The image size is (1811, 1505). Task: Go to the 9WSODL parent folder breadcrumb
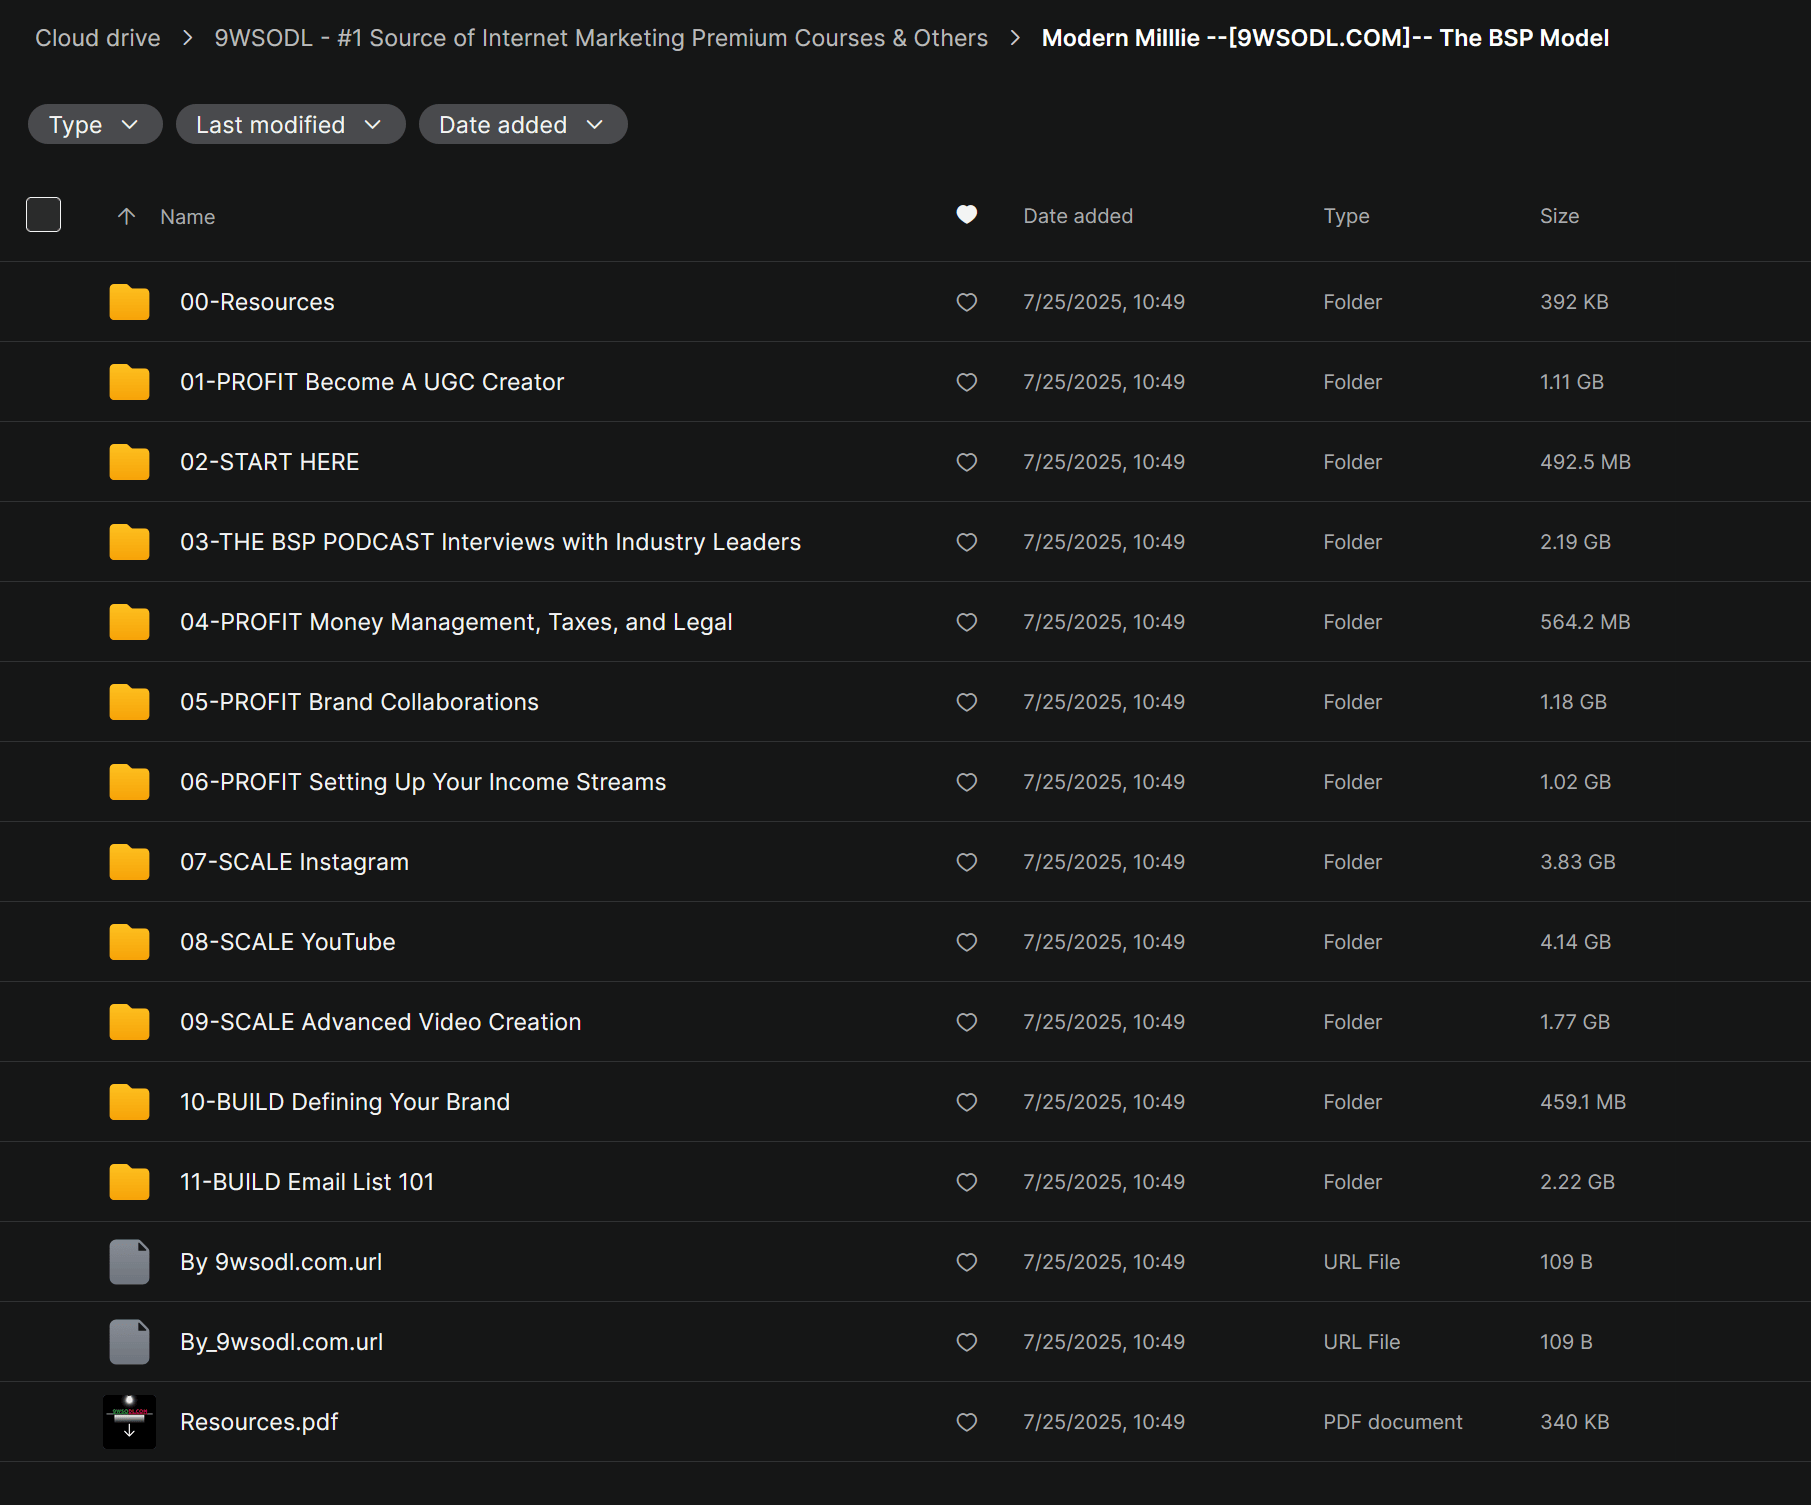[x=600, y=38]
